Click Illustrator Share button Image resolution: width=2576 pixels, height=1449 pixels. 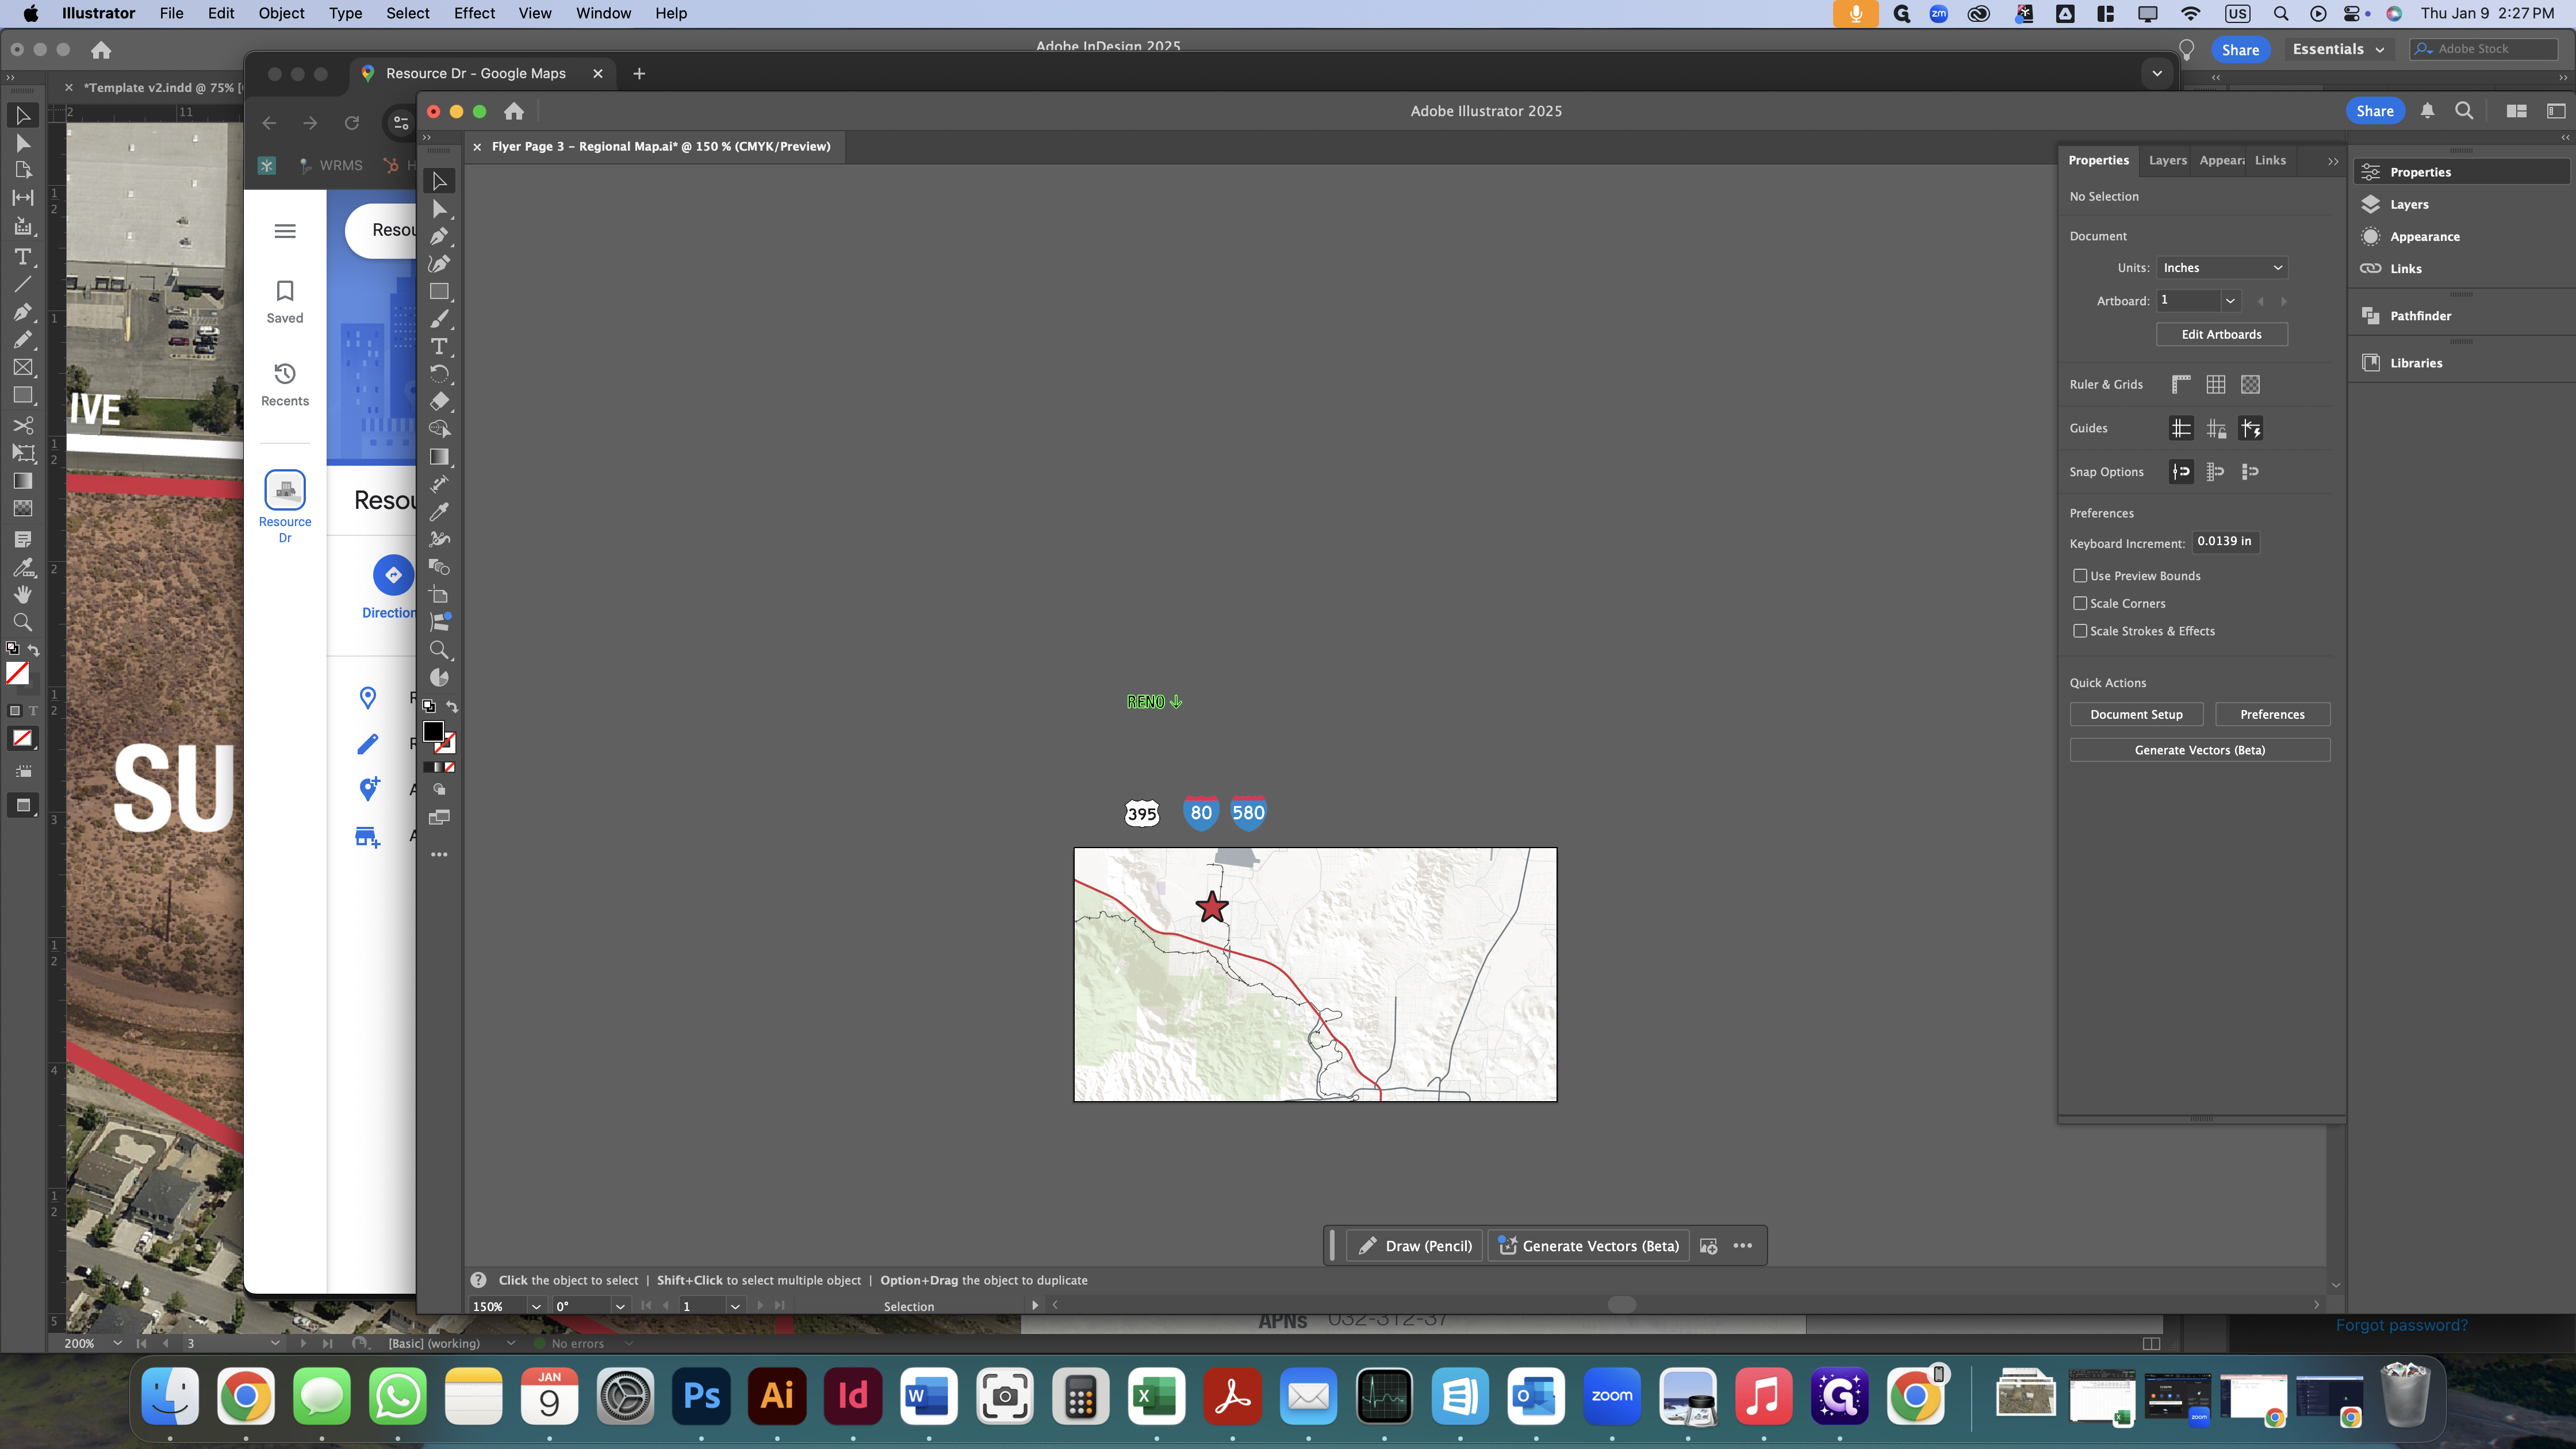pos(2374,111)
